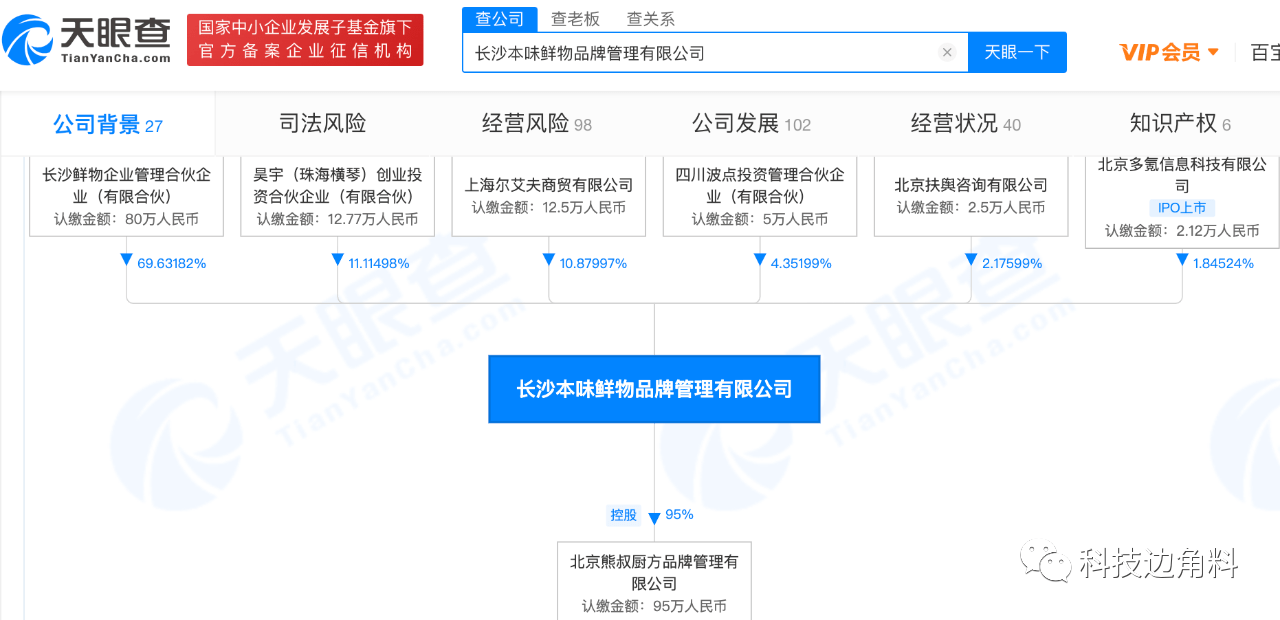Click 认缴金额：2.5万人民币 text
1280x620 pixels.
point(971,208)
